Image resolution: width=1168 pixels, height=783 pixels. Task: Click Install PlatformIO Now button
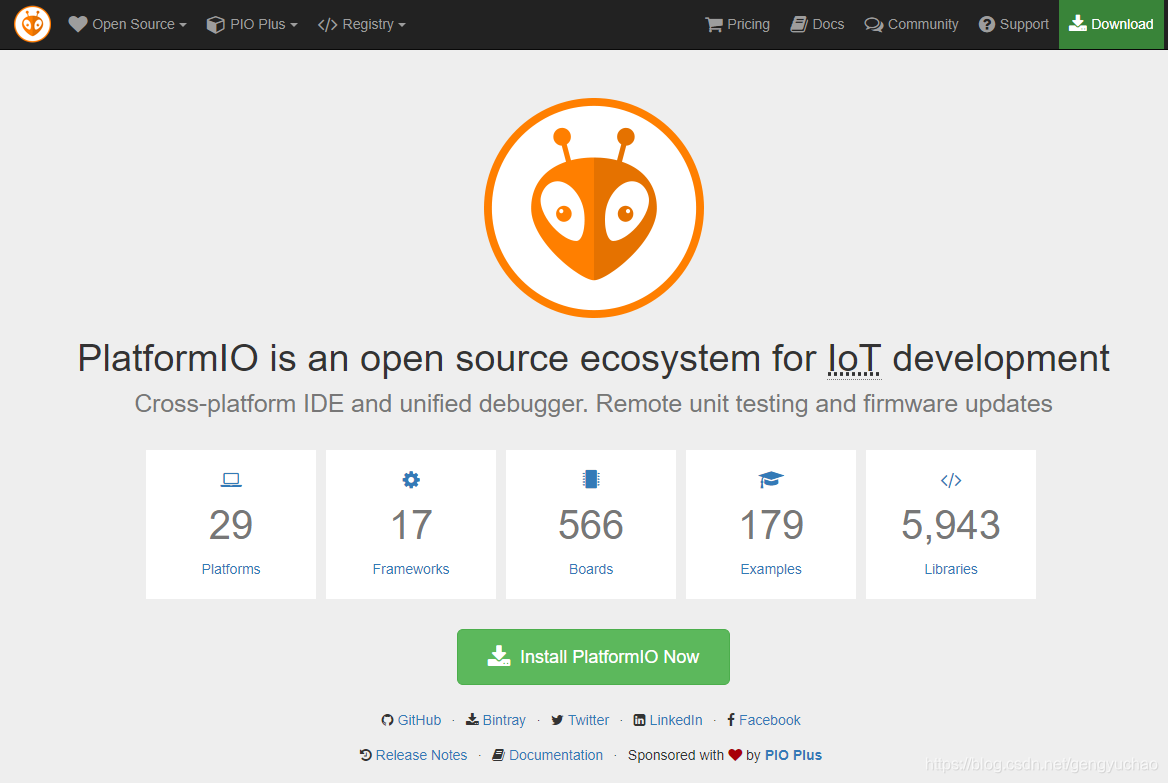coord(594,657)
